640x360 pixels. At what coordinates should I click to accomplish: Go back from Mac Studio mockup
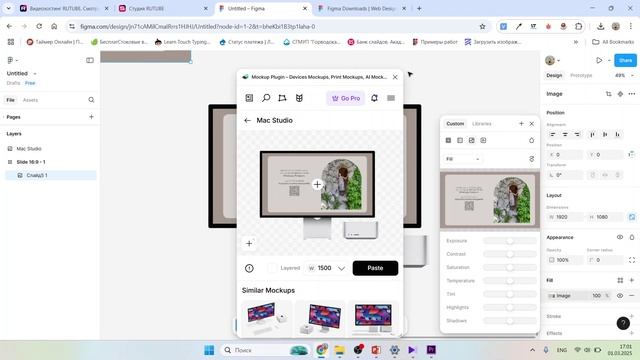click(247, 120)
